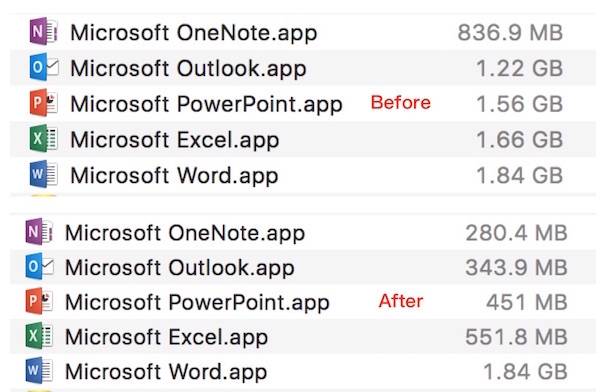
Task: Click the PowerPoint icon beside the Before label
Action: pos(44,103)
